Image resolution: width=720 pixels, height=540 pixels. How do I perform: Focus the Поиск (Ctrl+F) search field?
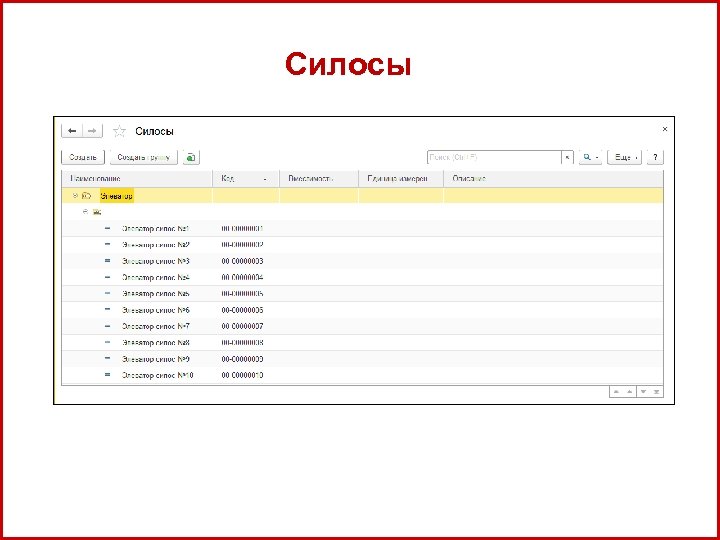495,158
